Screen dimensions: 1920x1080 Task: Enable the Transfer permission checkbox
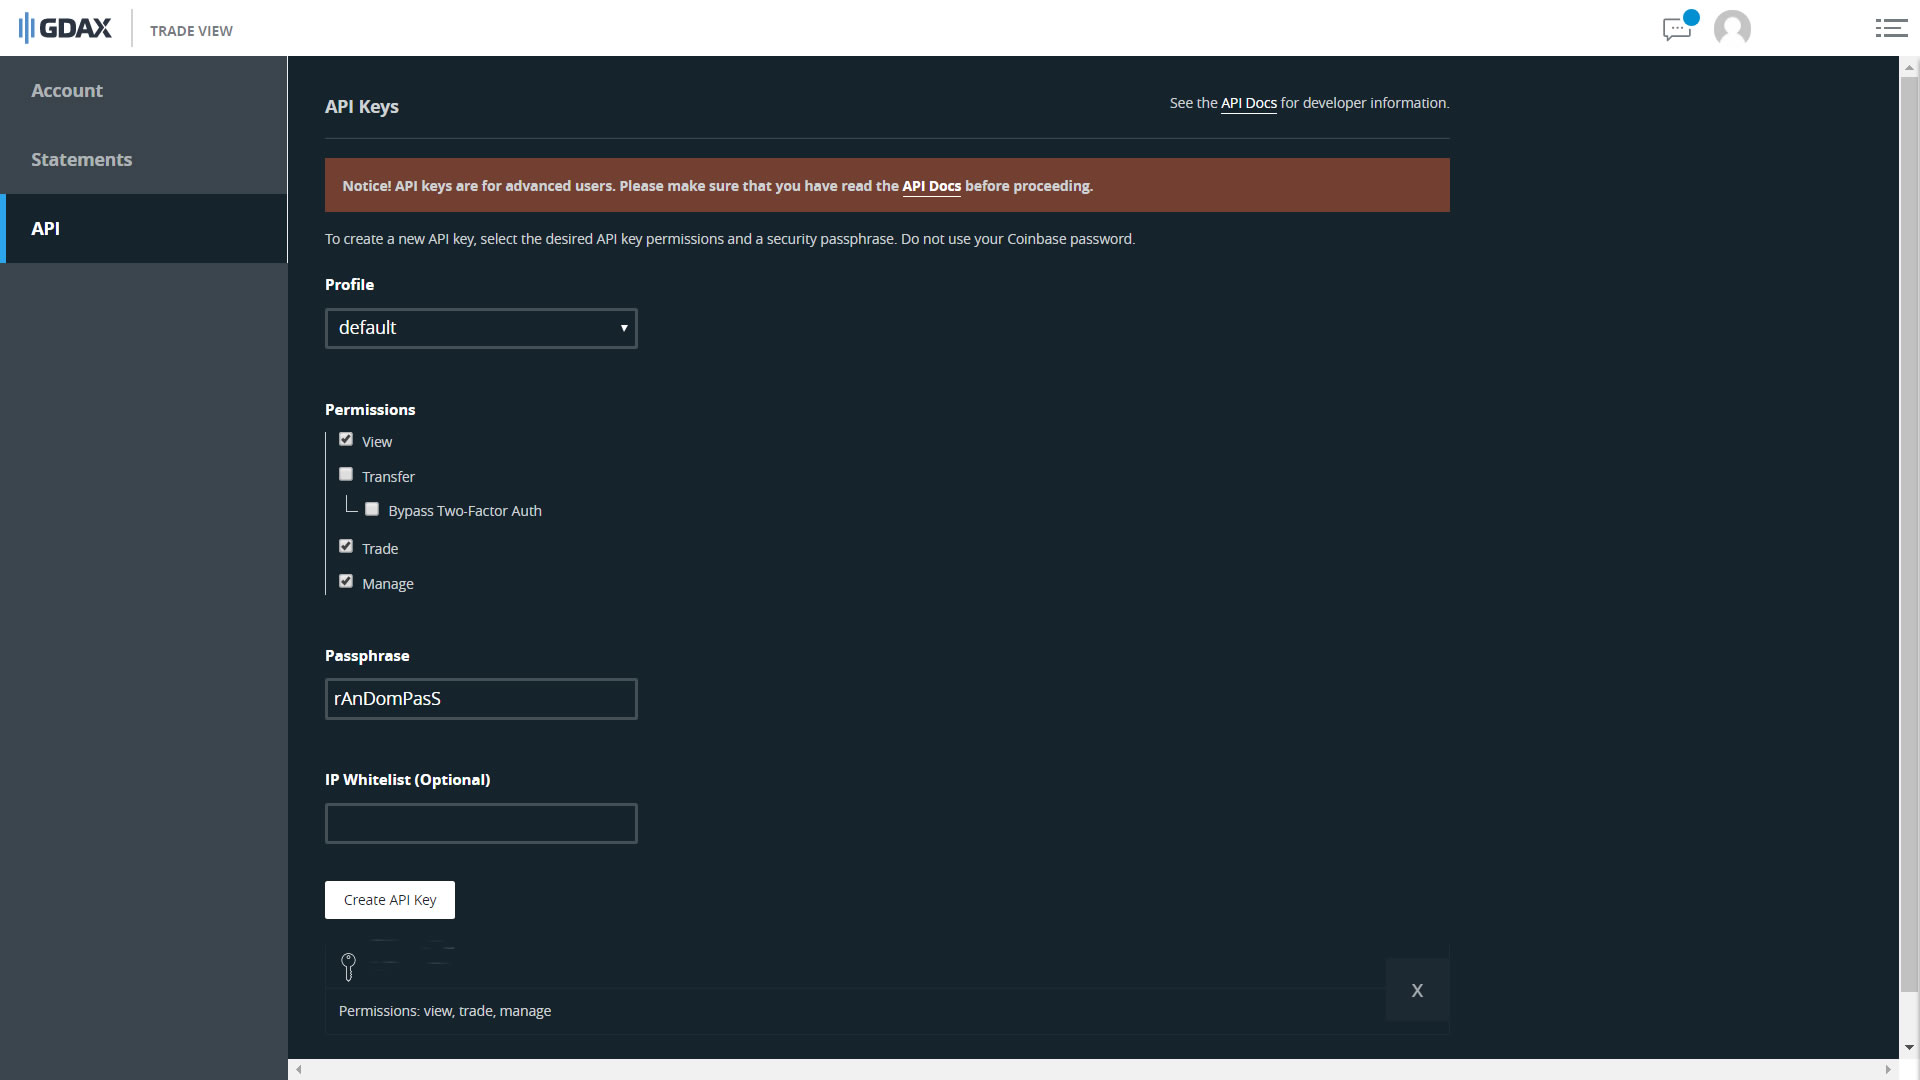(x=347, y=475)
